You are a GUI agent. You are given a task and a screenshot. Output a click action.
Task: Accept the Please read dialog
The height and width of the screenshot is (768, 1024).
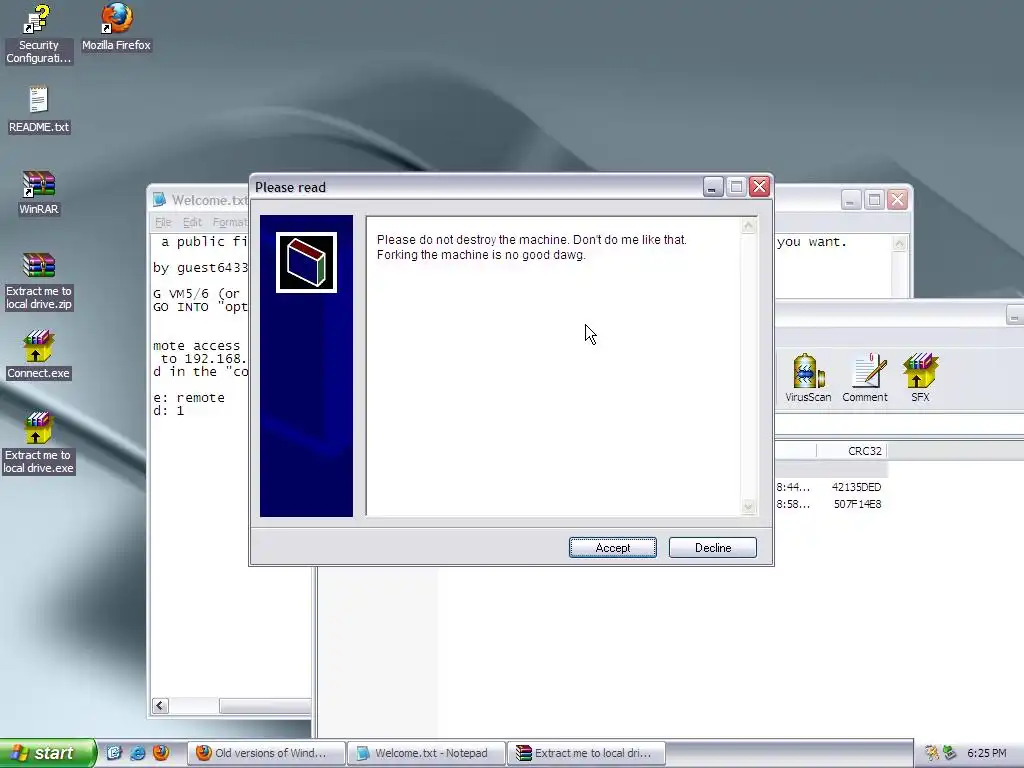(613, 548)
